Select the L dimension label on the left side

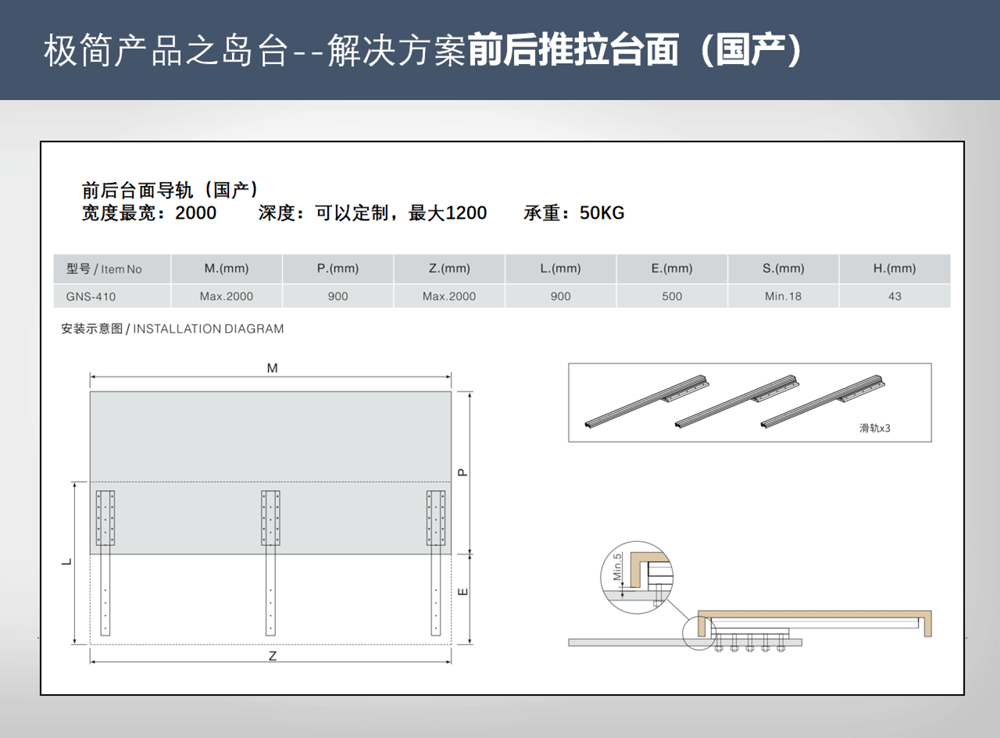(x=66, y=562)
